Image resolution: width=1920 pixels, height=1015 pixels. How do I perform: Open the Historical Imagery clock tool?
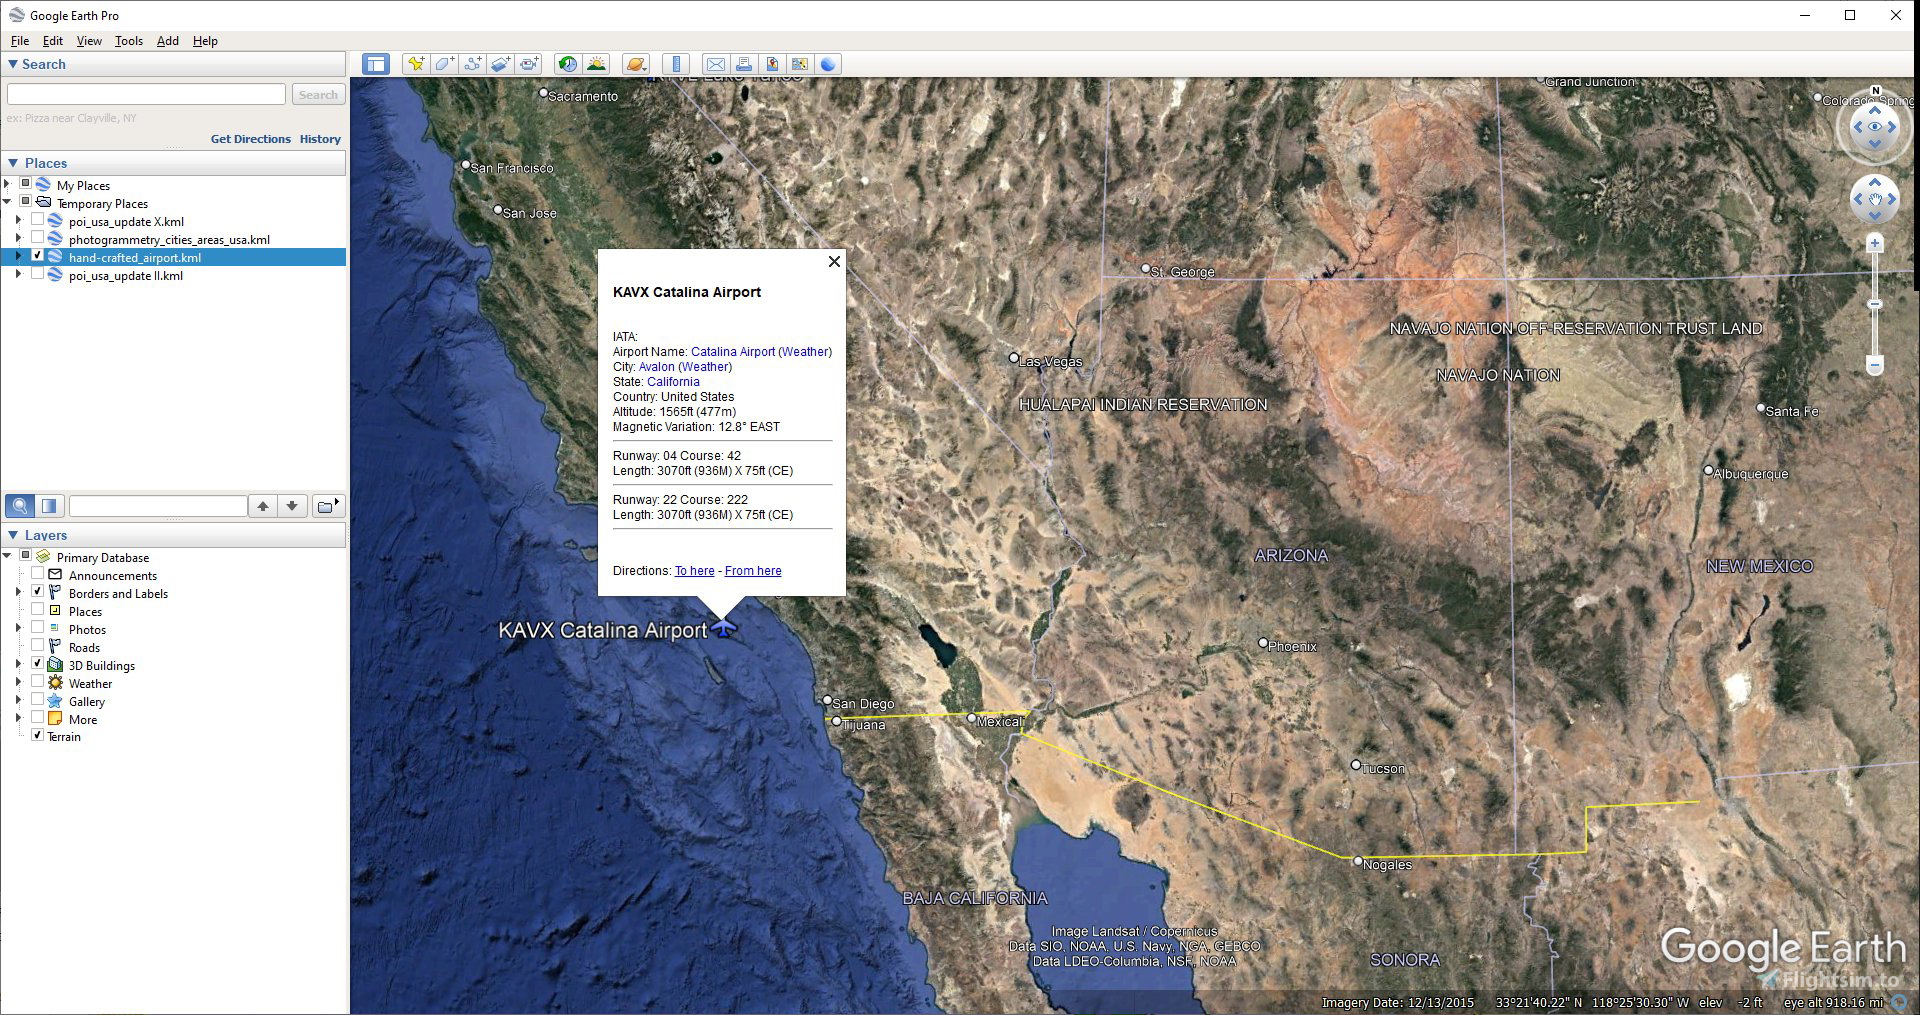tap(567, 64)
